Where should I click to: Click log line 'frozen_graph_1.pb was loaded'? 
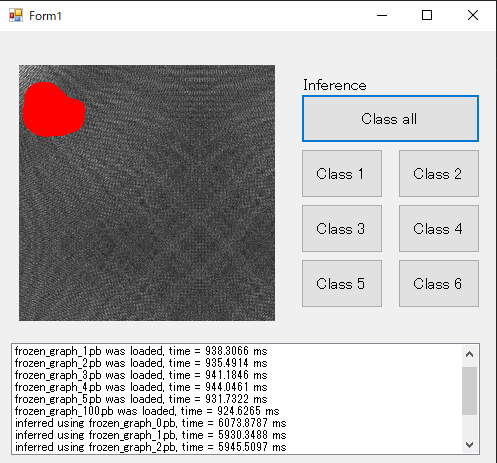click(141, 351)
